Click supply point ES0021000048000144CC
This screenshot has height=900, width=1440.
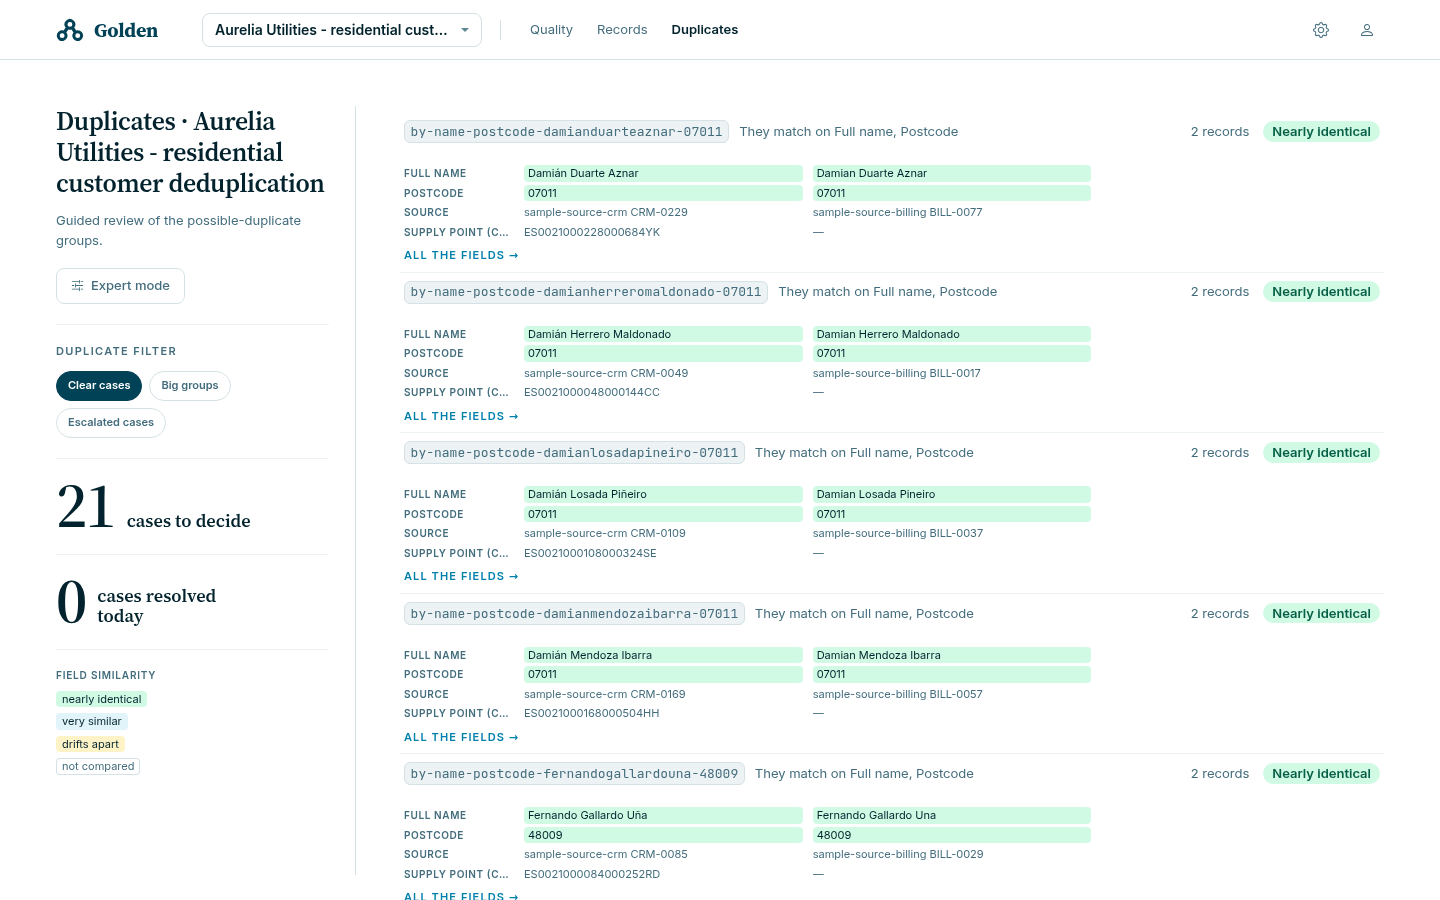[592, 393]
